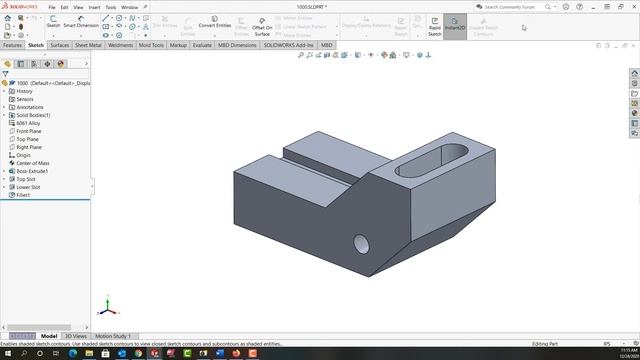Click taskbar search icon
The width and height of the screenshot is (640, 360).
point(24,353)
